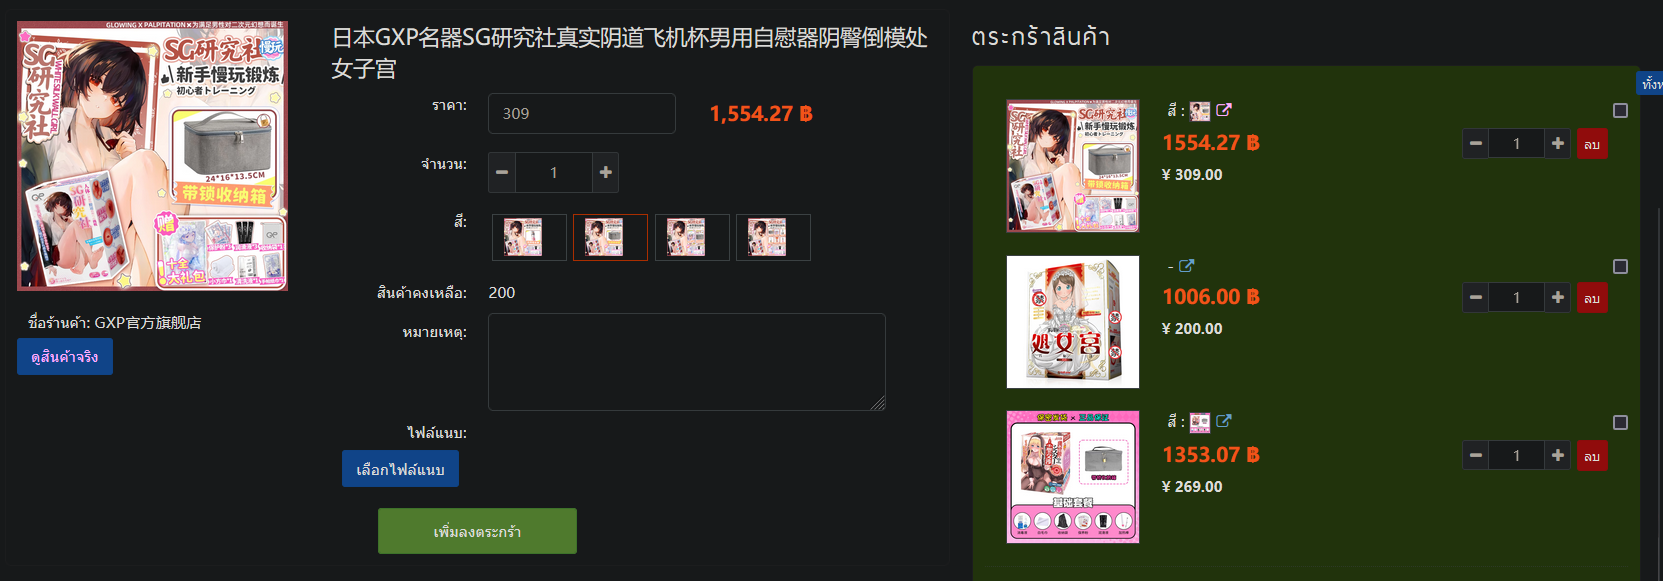Select the fourth color variant thumbnail

coord(773,238)
